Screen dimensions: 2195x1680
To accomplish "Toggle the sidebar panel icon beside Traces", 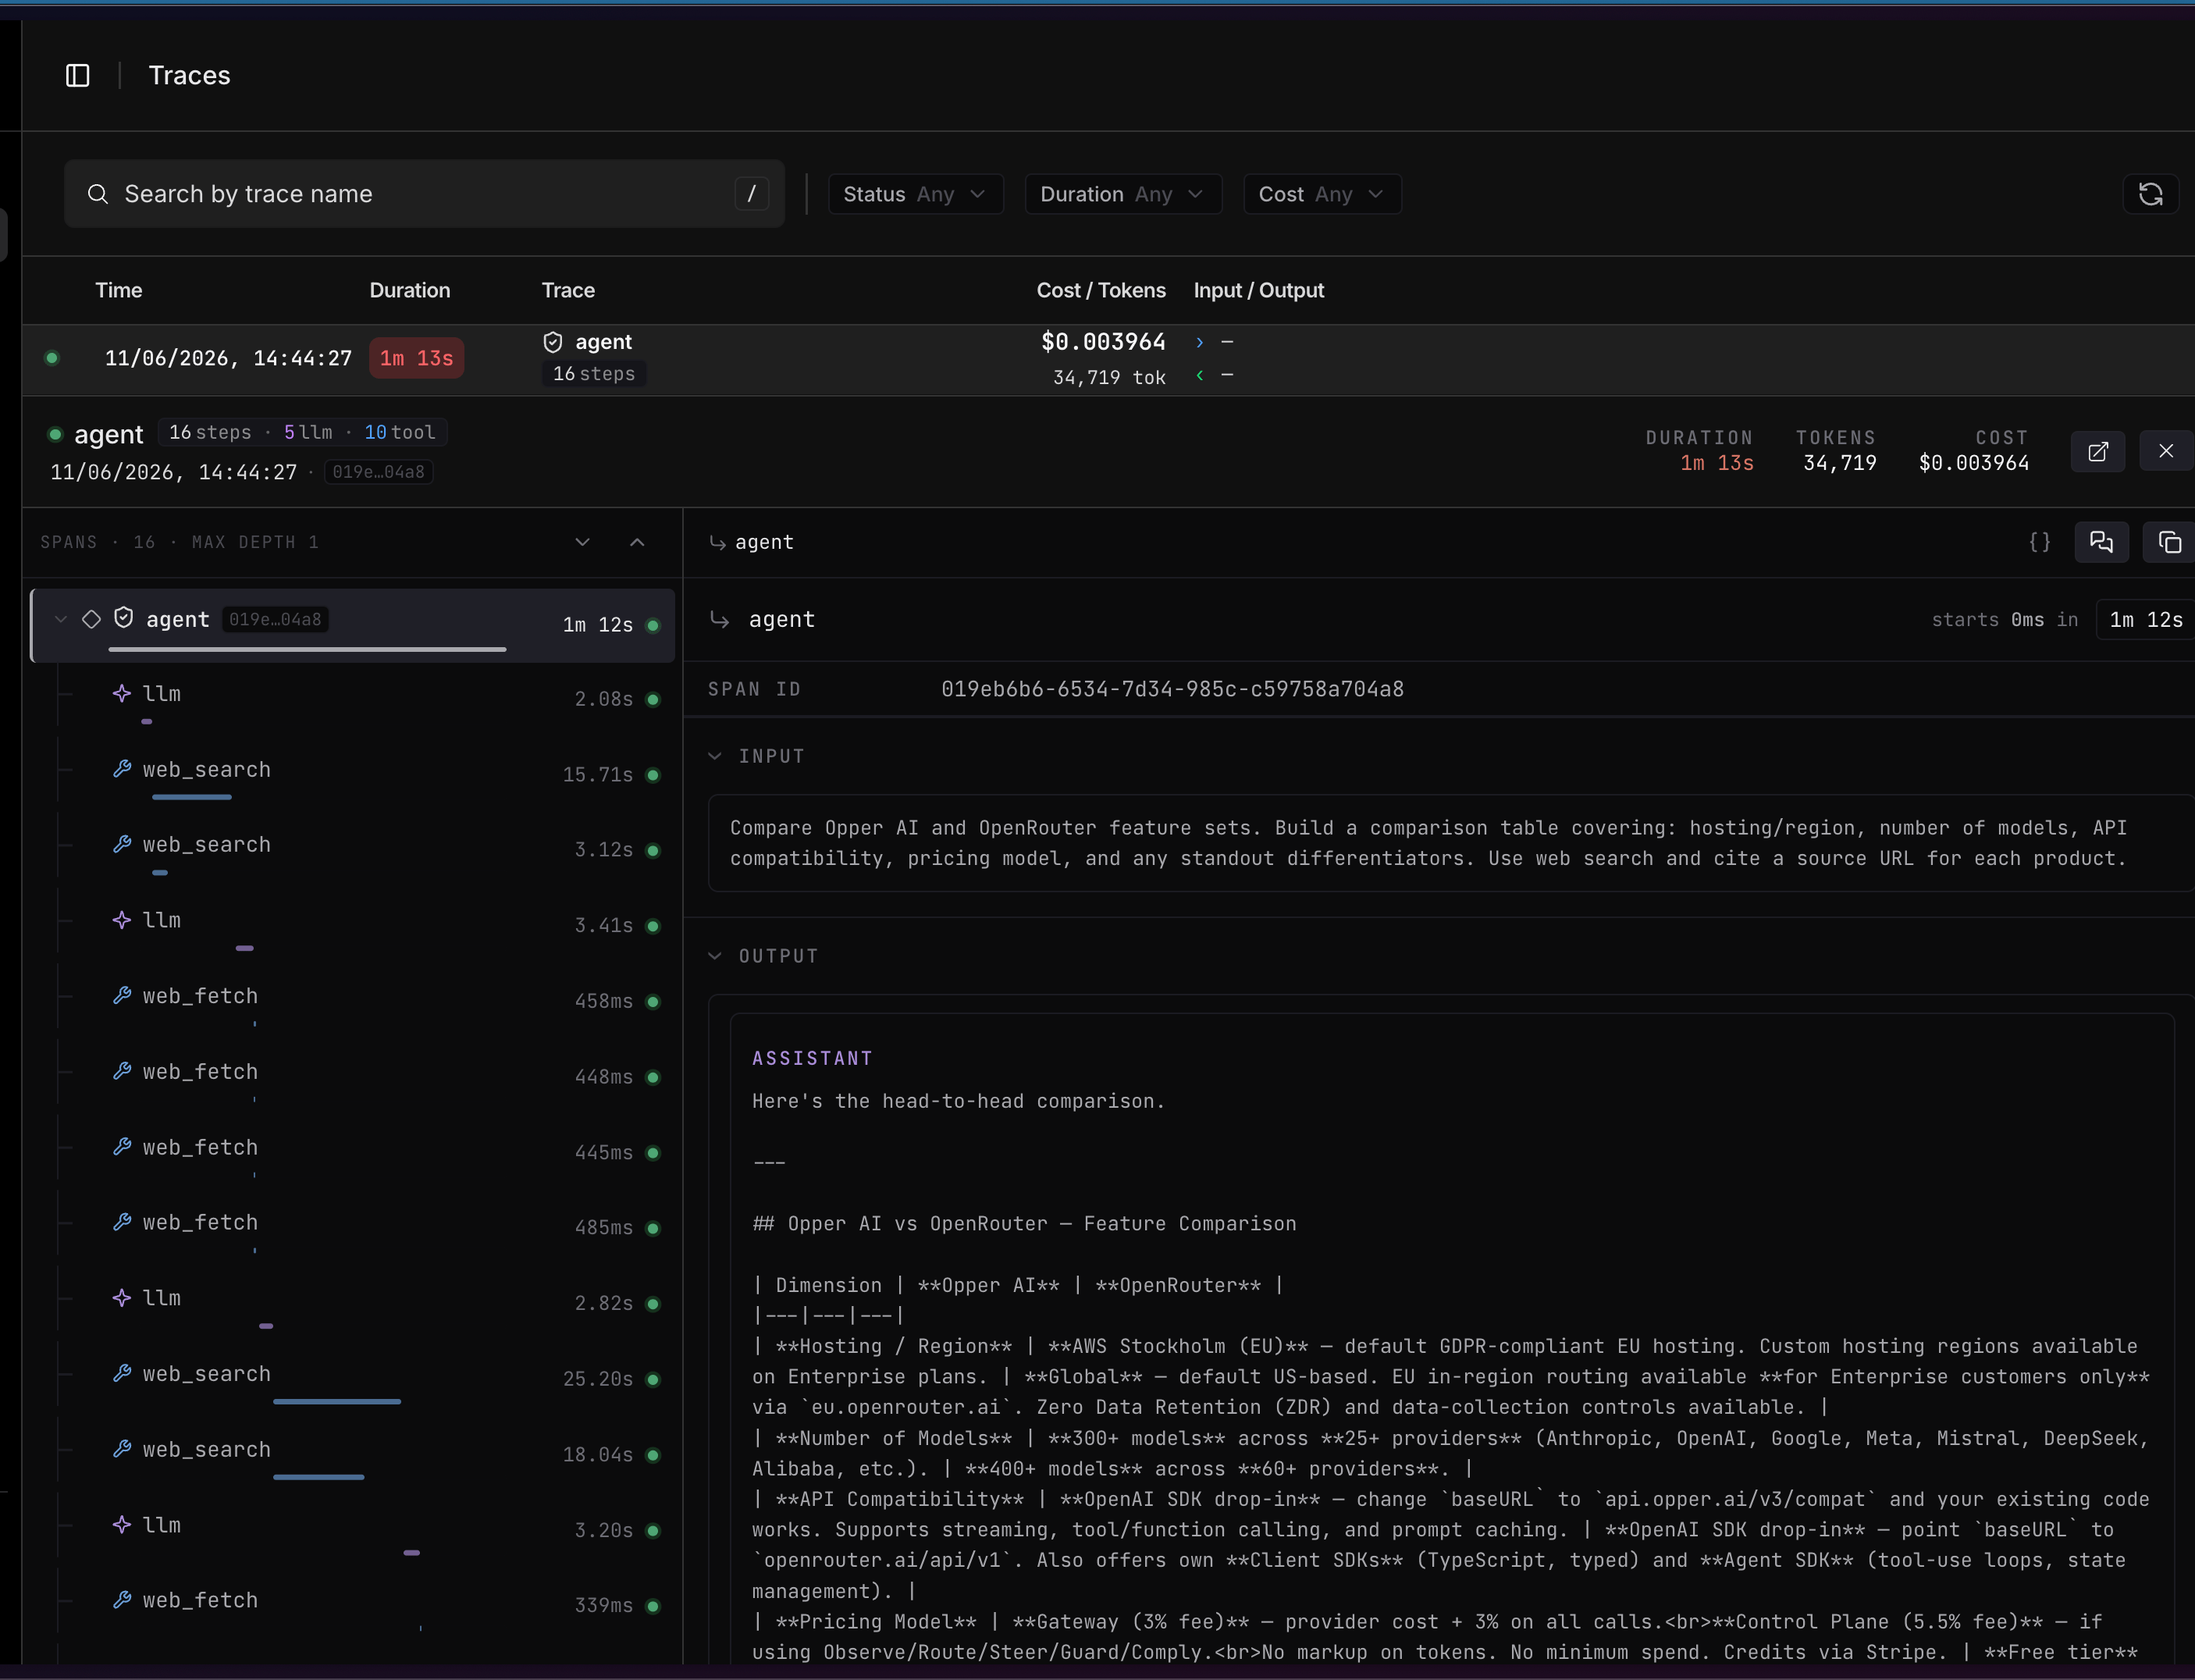I will pyautogui.click(x=77, y=75).
